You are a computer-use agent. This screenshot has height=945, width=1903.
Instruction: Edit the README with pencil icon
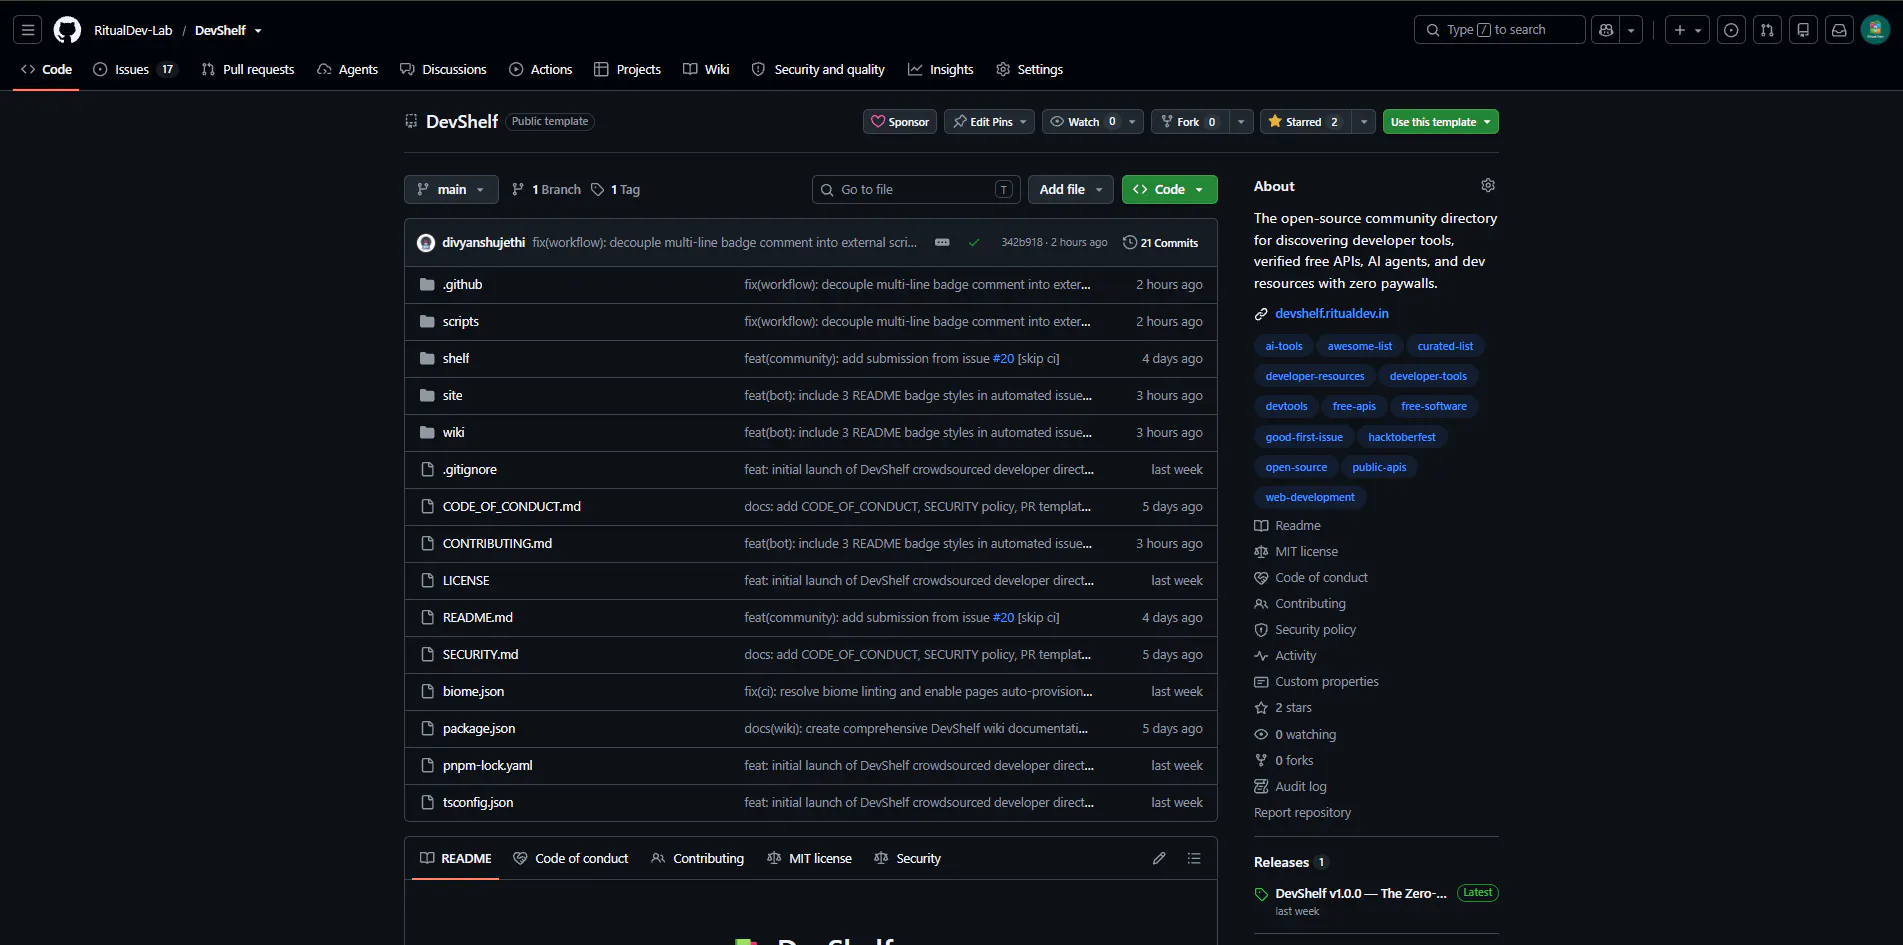(x=1159, y=858)
